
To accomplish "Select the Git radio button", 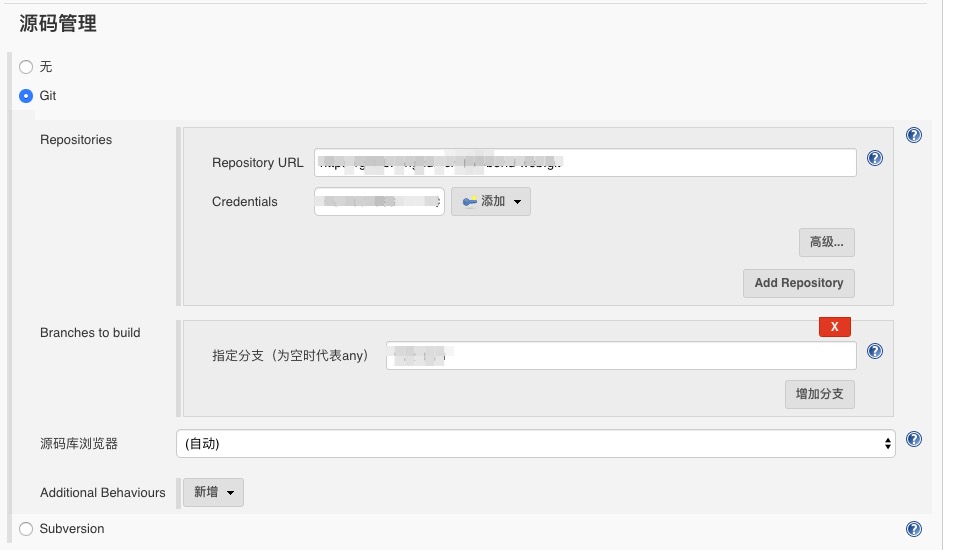I will pos(26,96).
